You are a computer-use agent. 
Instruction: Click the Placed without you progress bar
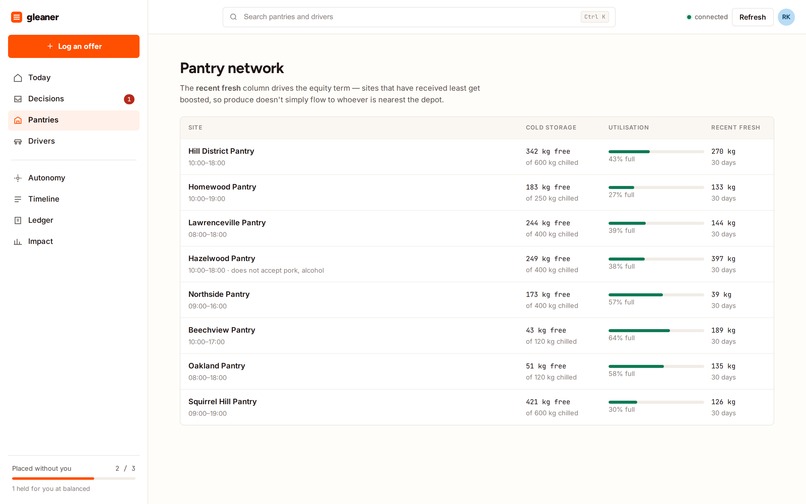(x=74, y=478)
